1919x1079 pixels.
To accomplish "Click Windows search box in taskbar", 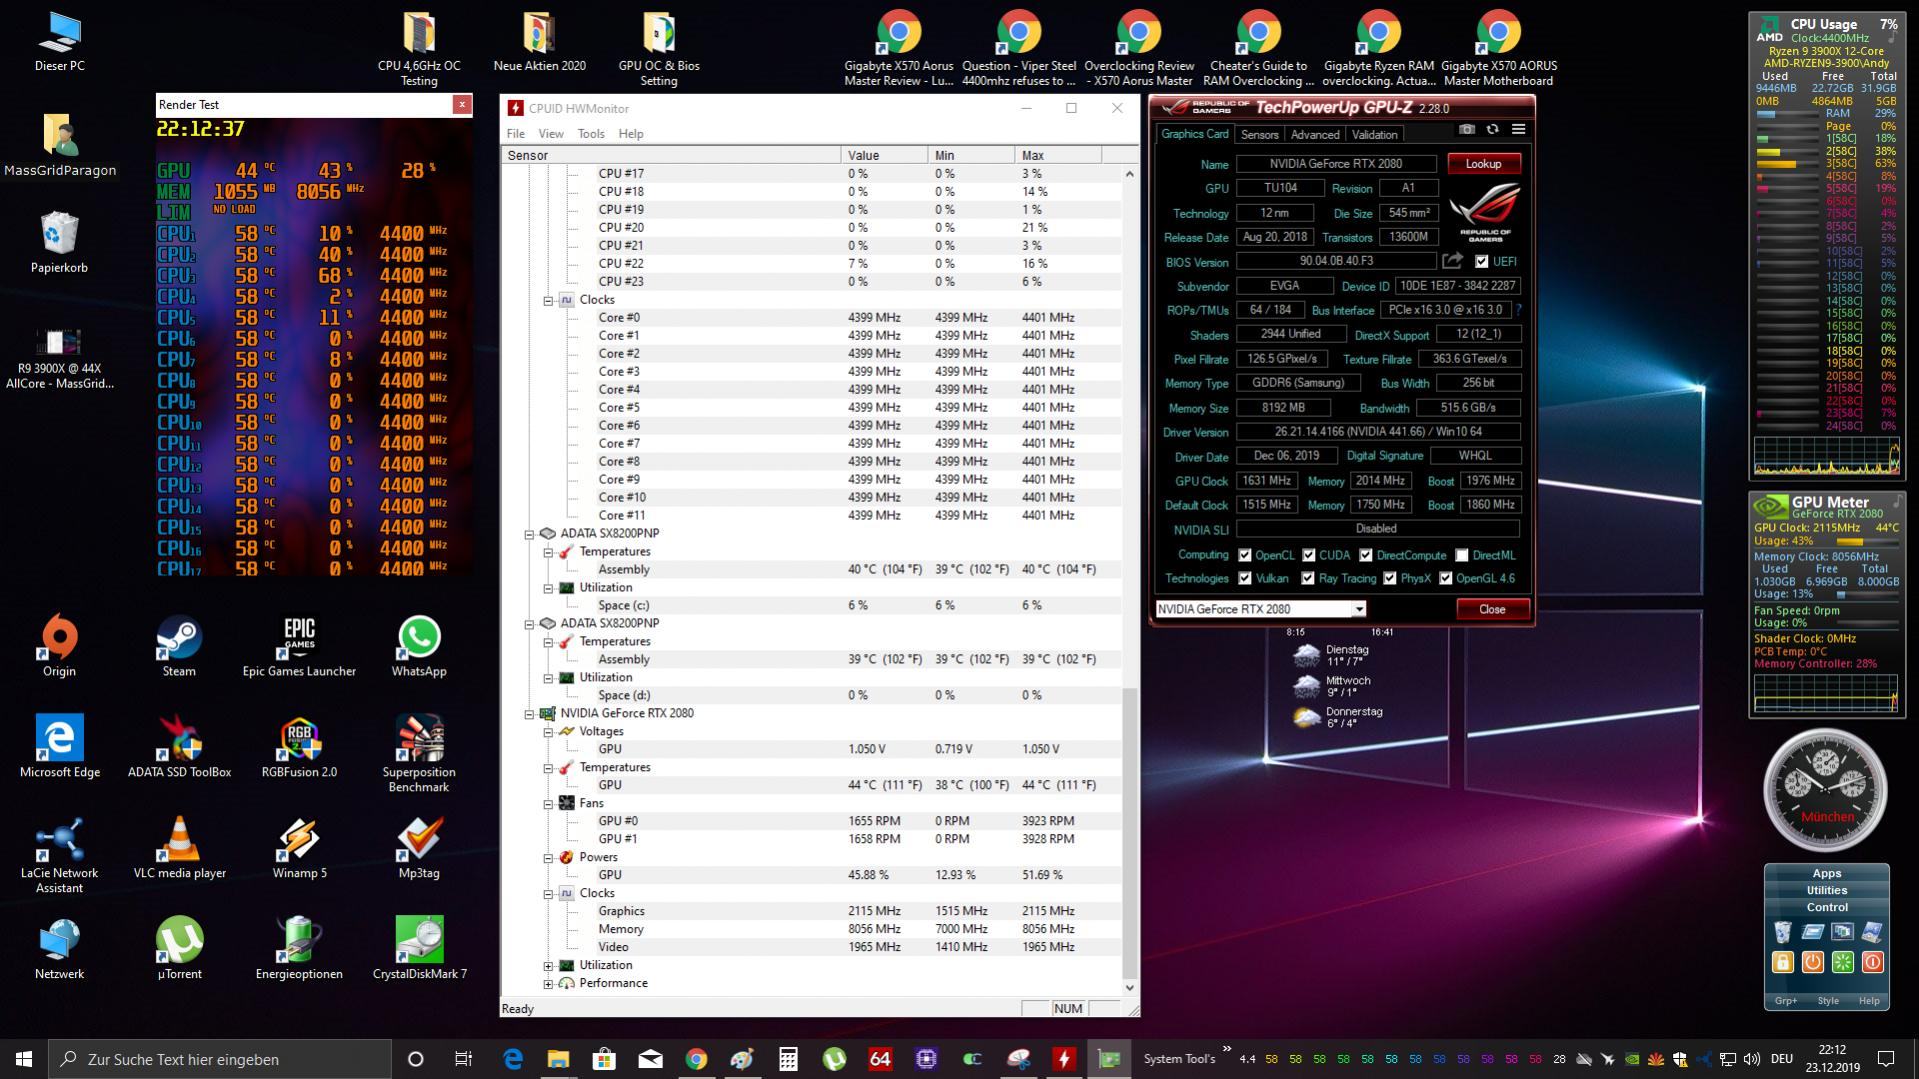I will point(220,1059).
